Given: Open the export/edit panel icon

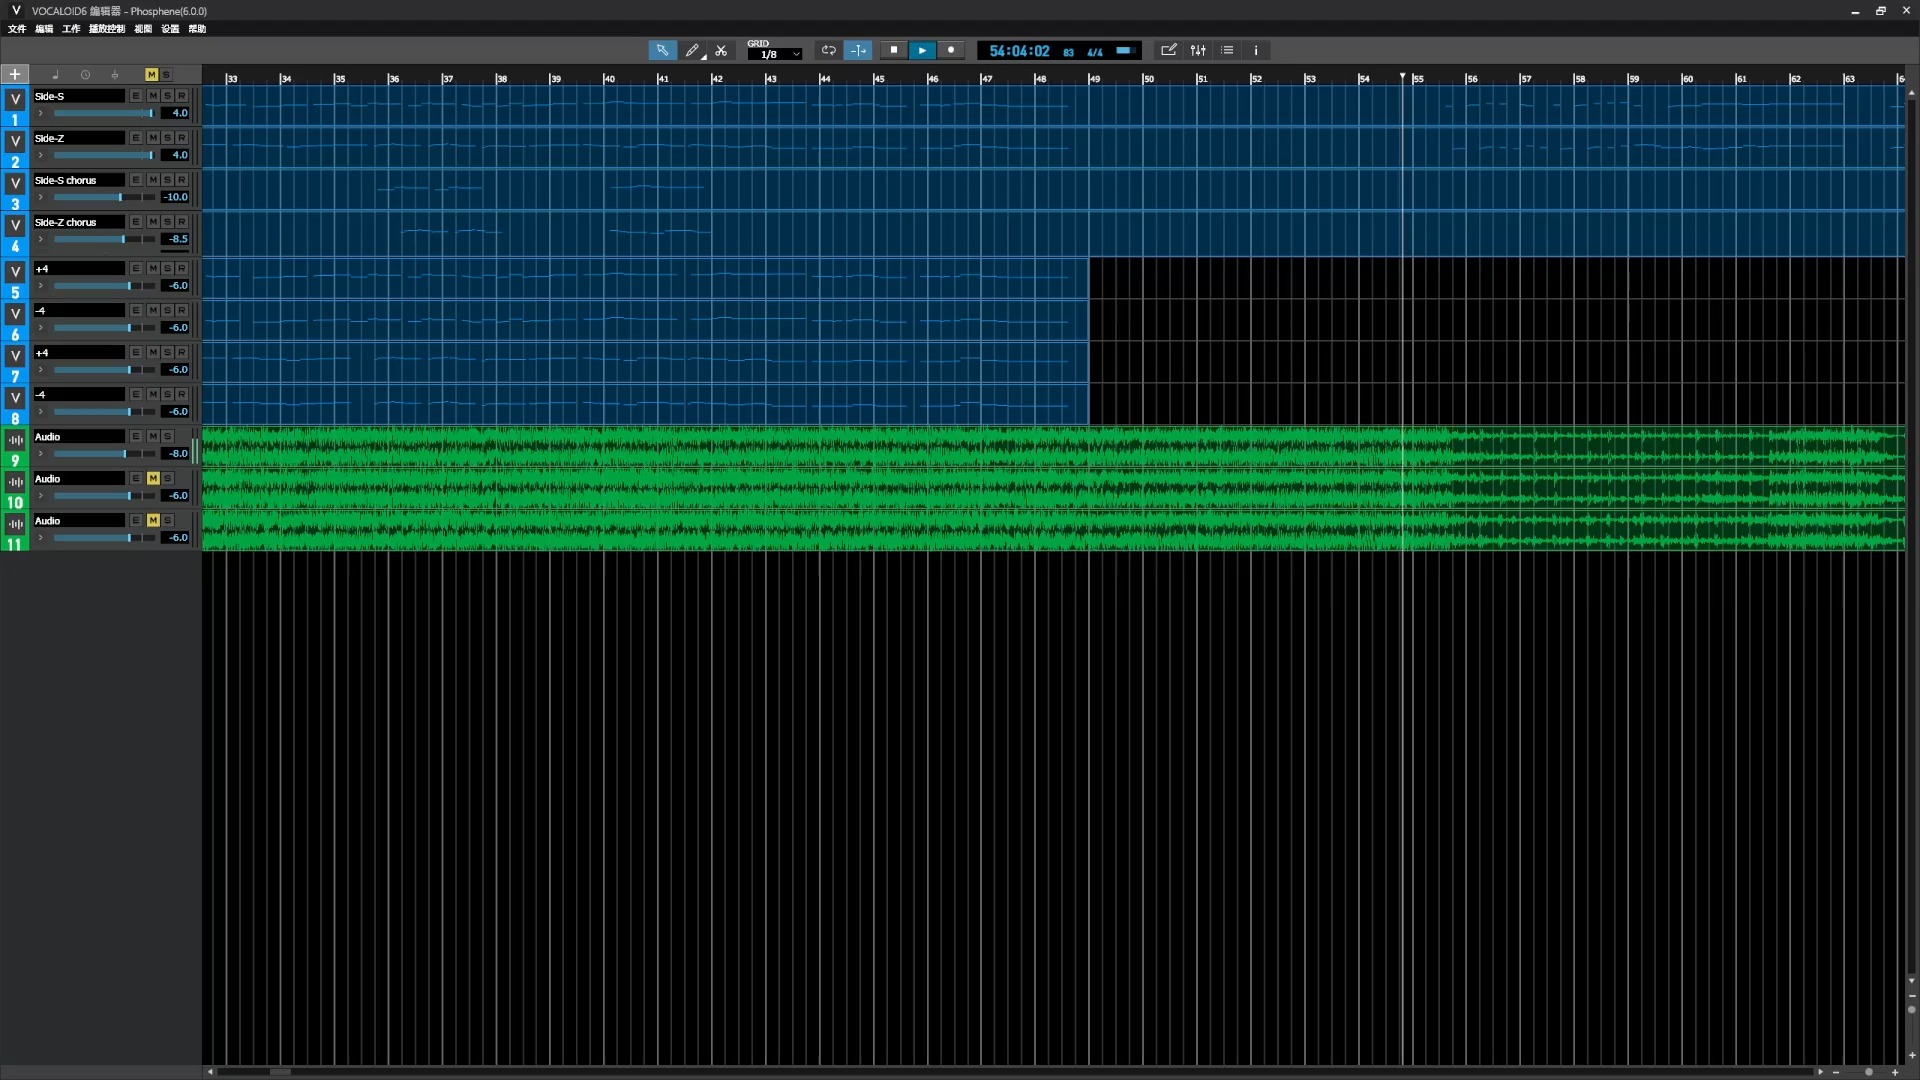Looking at the screenshot, I should pos(1168,50).
